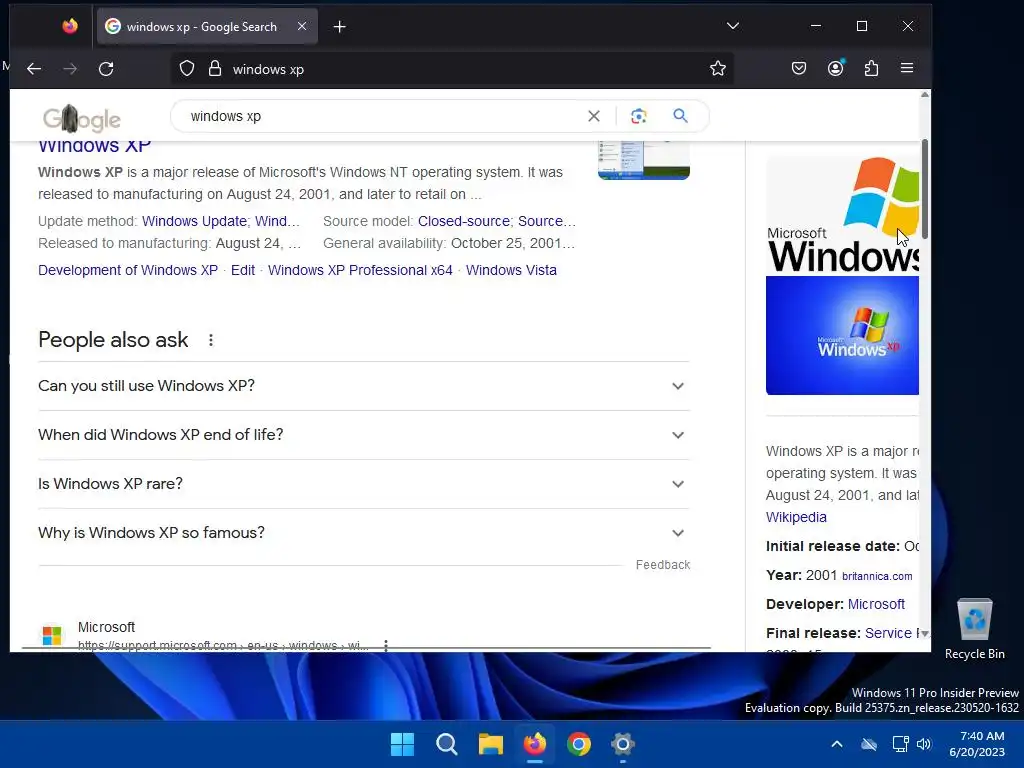The image size is (1024, 768).
Task: Open Windows XP Professional x64 link
Action: (360, 270)
